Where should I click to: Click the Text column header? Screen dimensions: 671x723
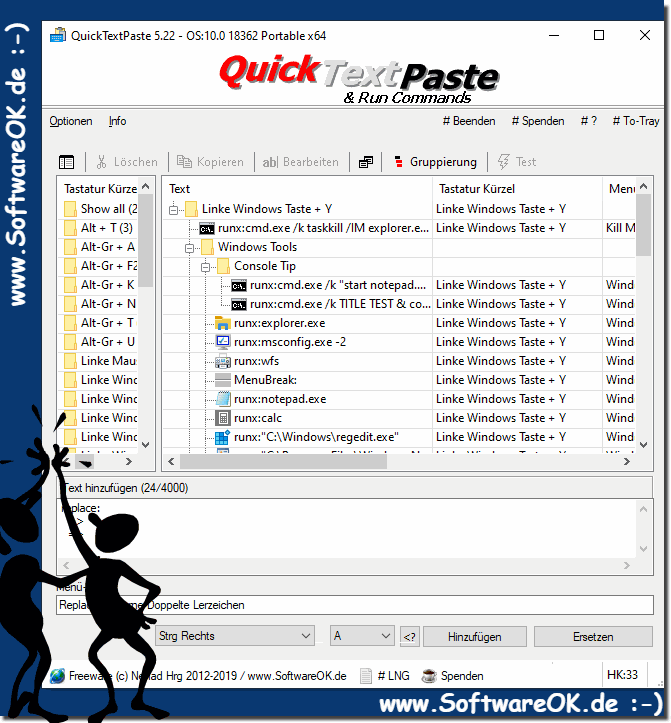pyautogui.click(x=297, y=189)
